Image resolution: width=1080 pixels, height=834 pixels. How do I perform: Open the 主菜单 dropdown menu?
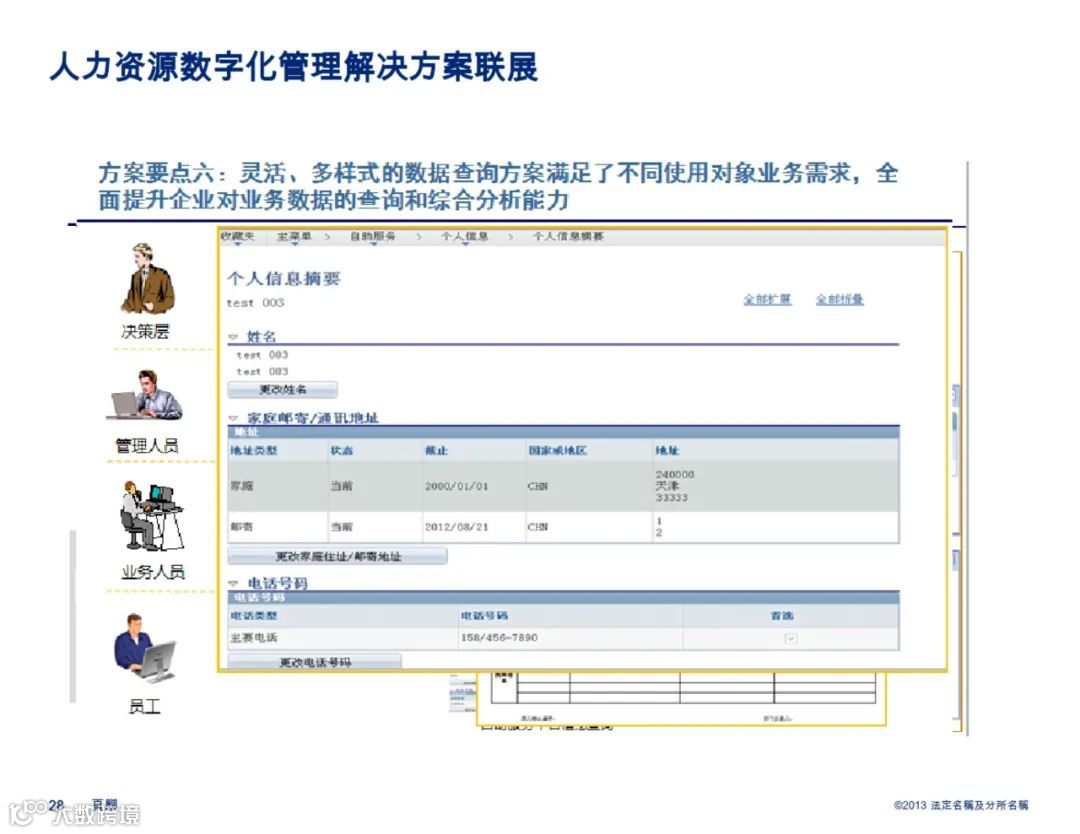click(294, 237)
